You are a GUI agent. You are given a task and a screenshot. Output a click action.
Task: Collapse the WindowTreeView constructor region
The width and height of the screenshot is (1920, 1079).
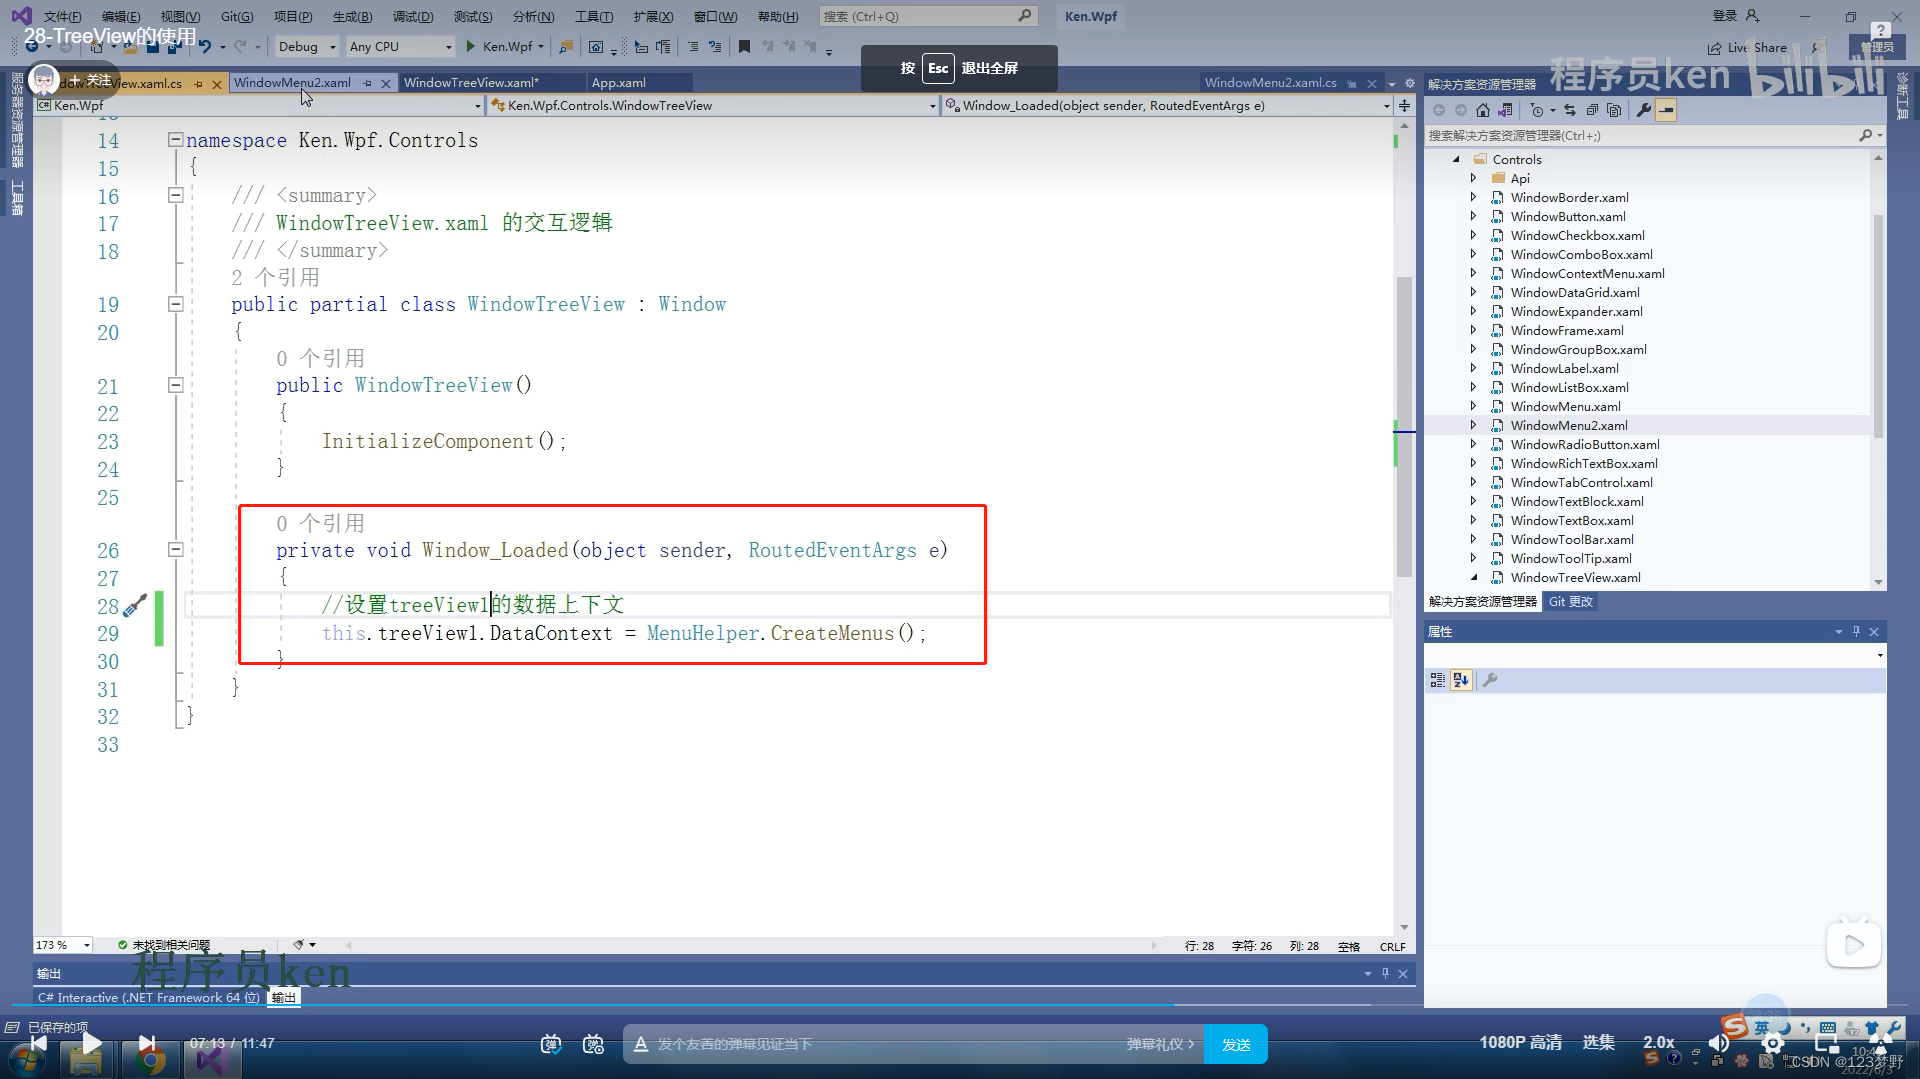point(175,385)
